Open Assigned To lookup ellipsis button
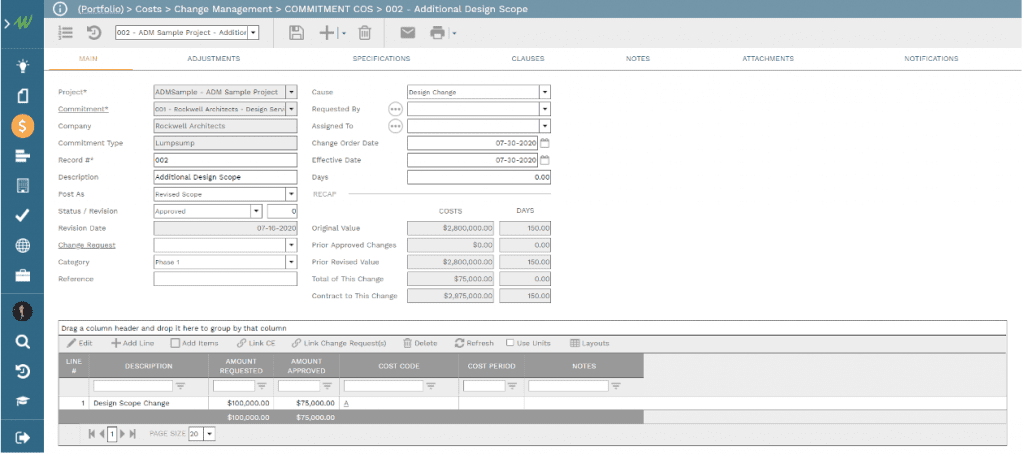The height and width of the screenshot is (455, 1024). (x=395, y=126)
